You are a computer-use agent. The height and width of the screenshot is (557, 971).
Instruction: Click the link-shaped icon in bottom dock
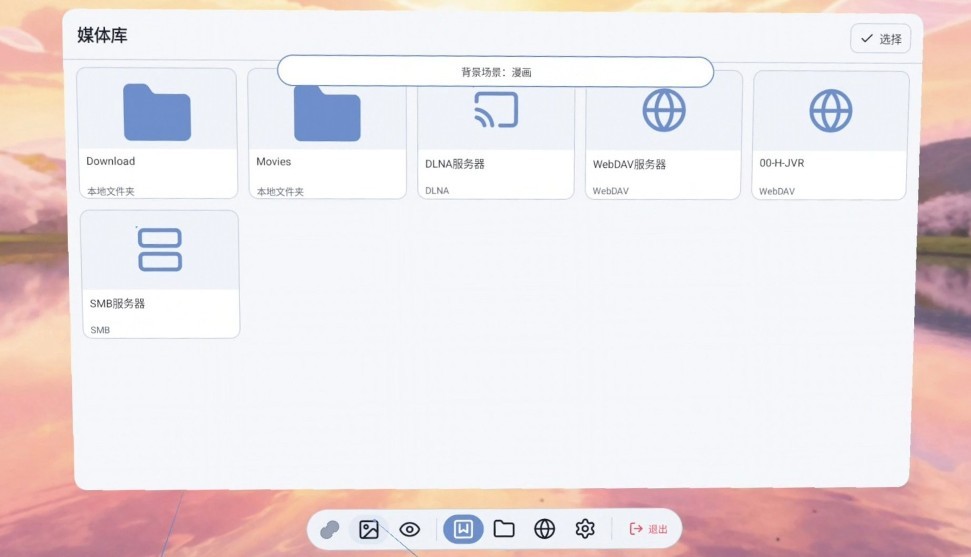click(x=329, y=530)
